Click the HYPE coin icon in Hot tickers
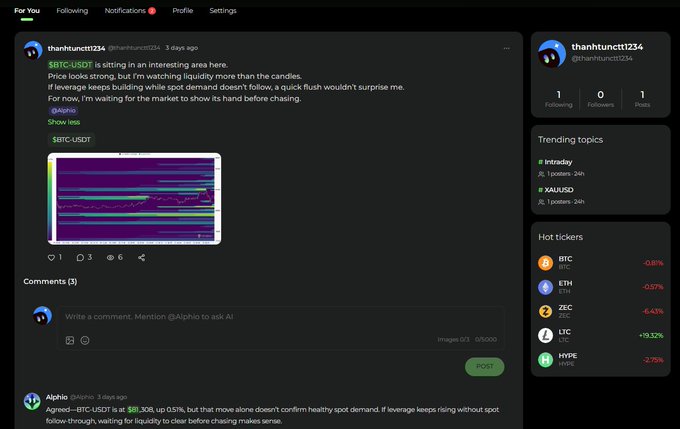The width and height of the screenshot is (680, 429). [546, 360]
